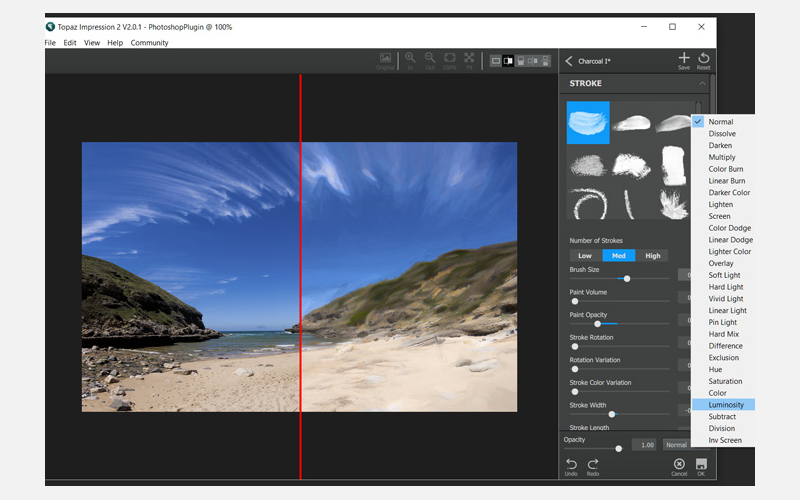Click the red split-view divider line
Screen dimensions: 800x500
pyautogui.click(x=301, y=277)
